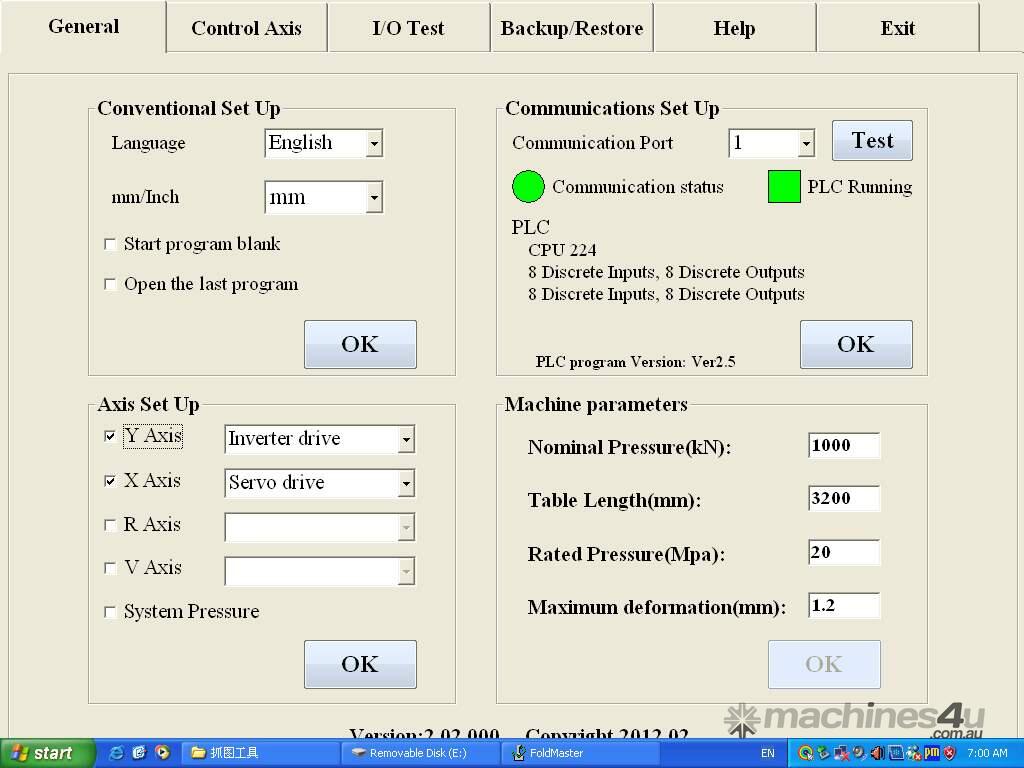Click the EN language bar indicator
1024x768 pixels.
pos(767,753)
